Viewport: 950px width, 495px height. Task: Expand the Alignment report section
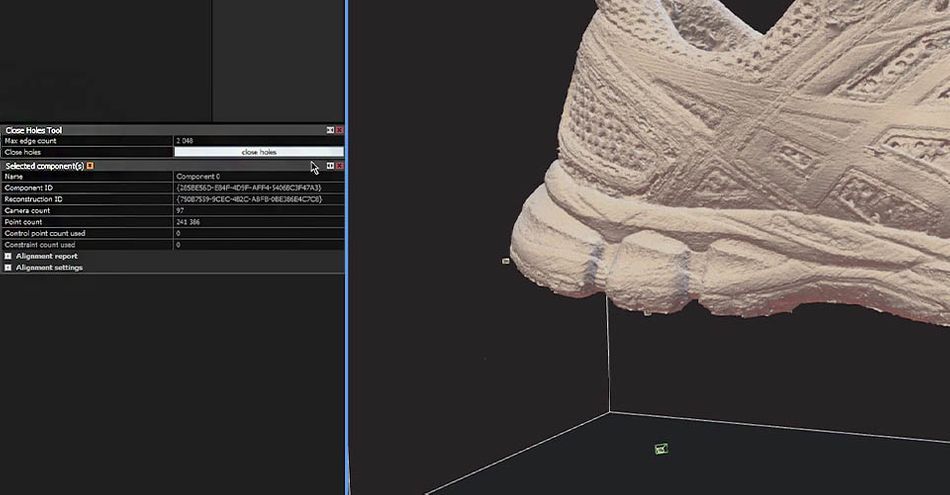pos(8,256)
